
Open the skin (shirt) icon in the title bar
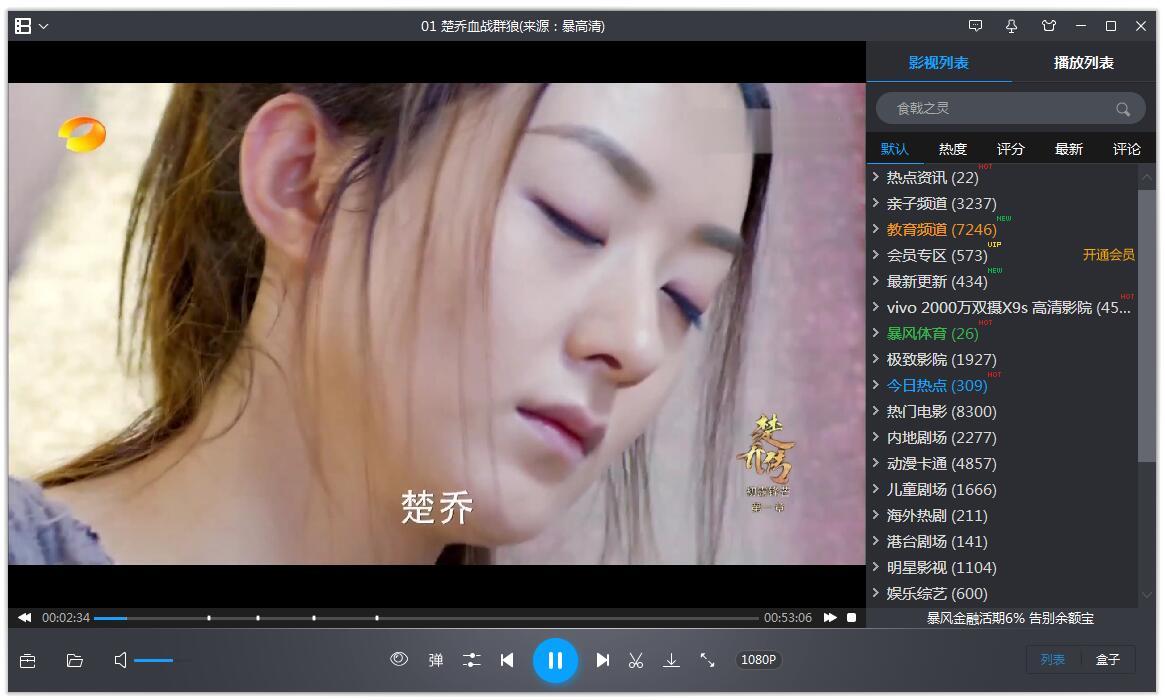(1048, 26)
